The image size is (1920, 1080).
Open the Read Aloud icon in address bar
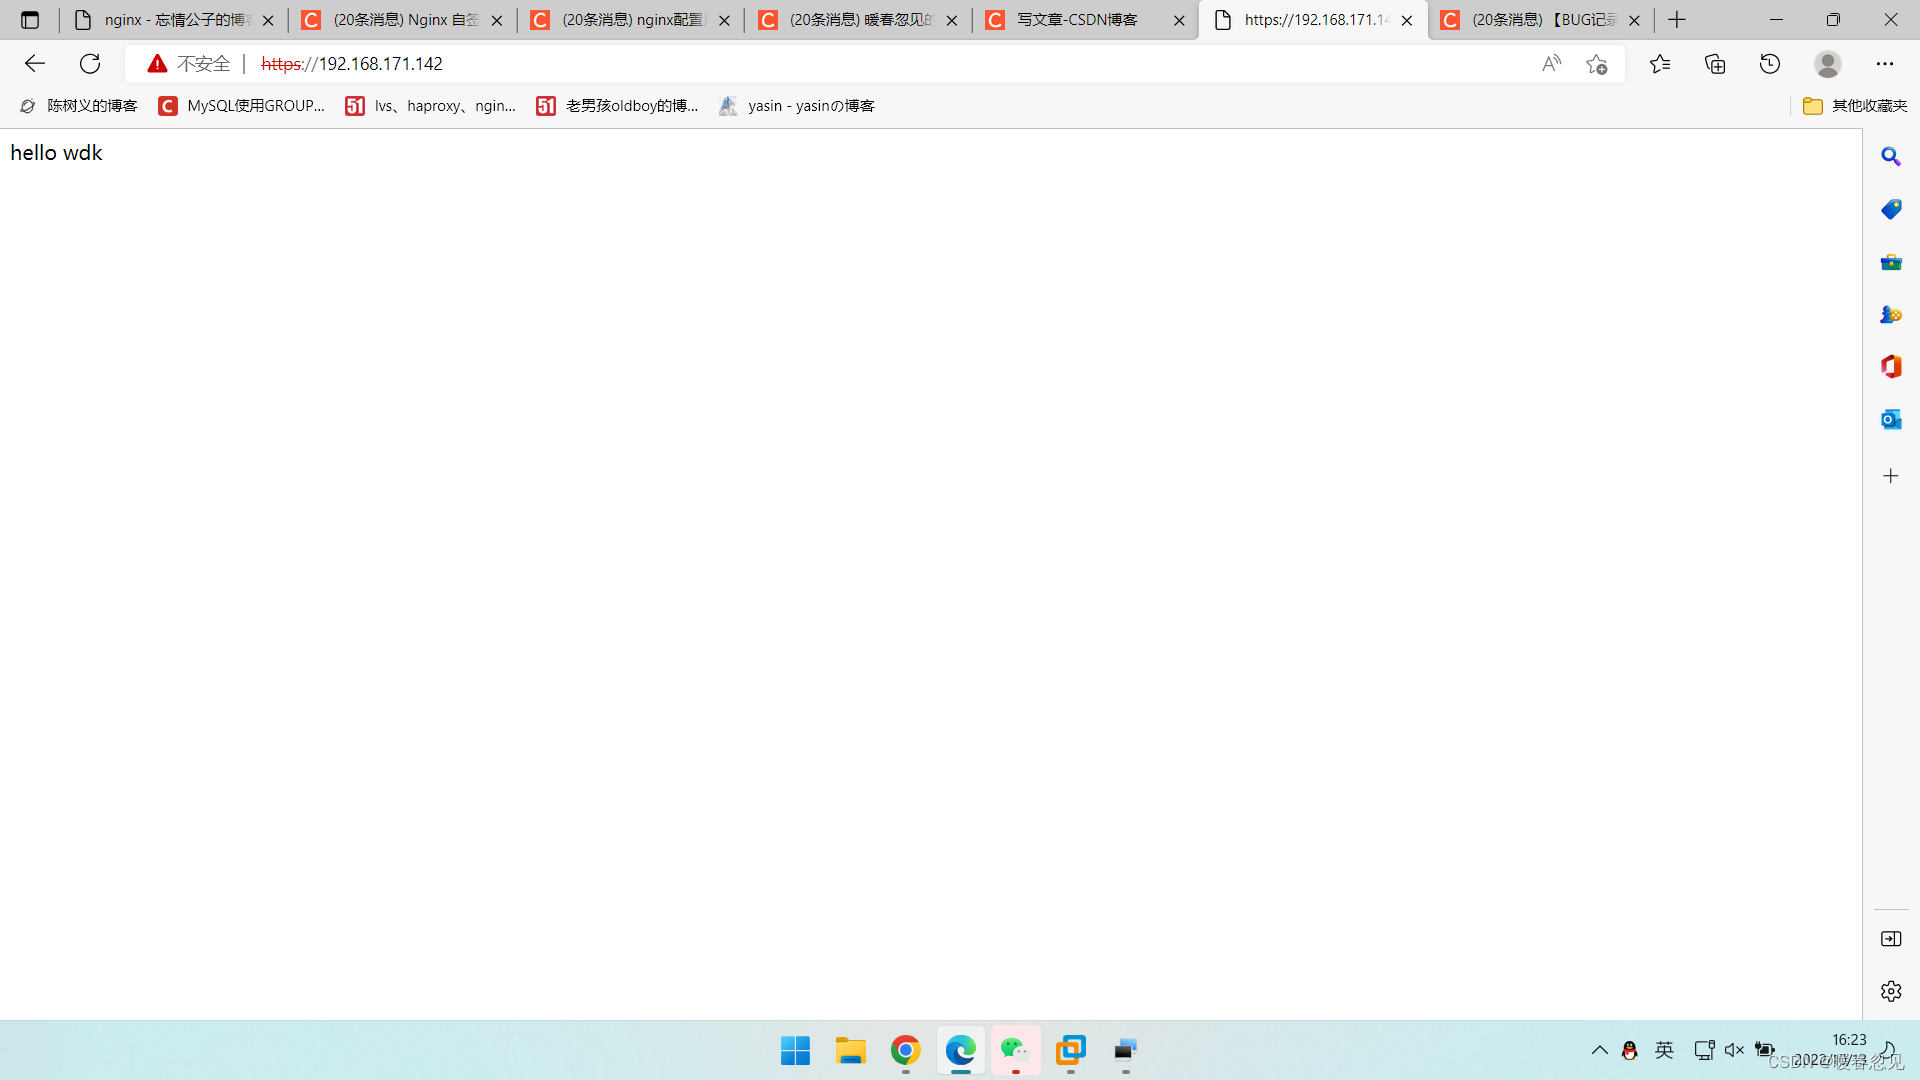[x=1551, y=64]
